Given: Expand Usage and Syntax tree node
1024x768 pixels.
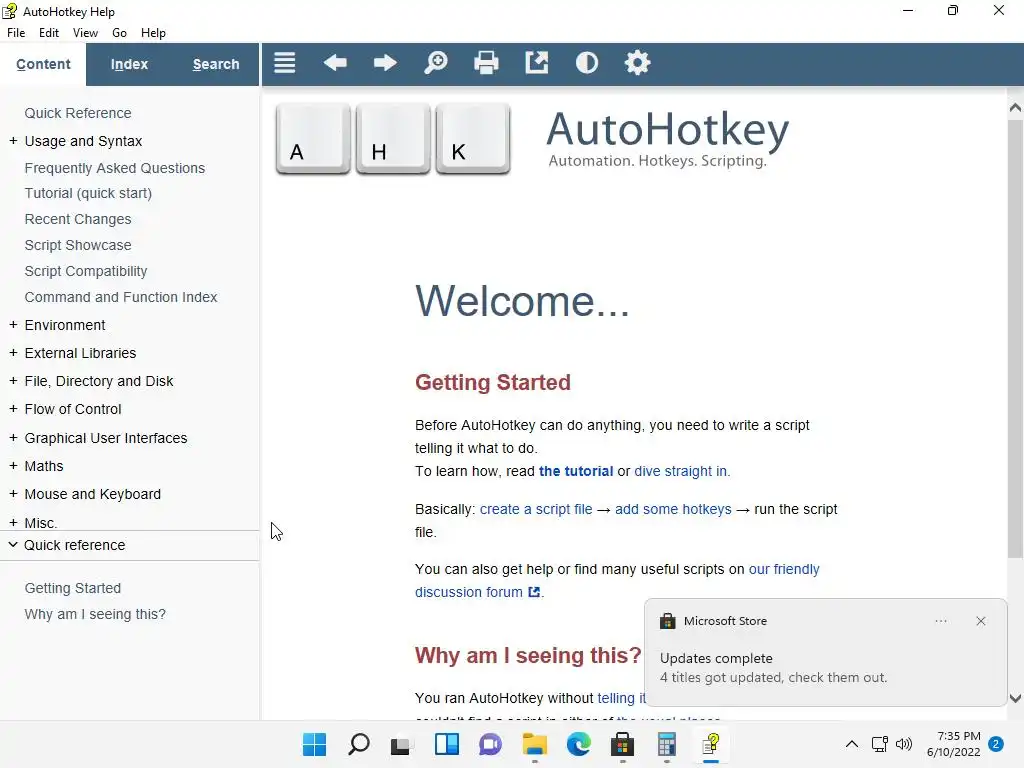Looking at the screenshot, I should (13, 140).
